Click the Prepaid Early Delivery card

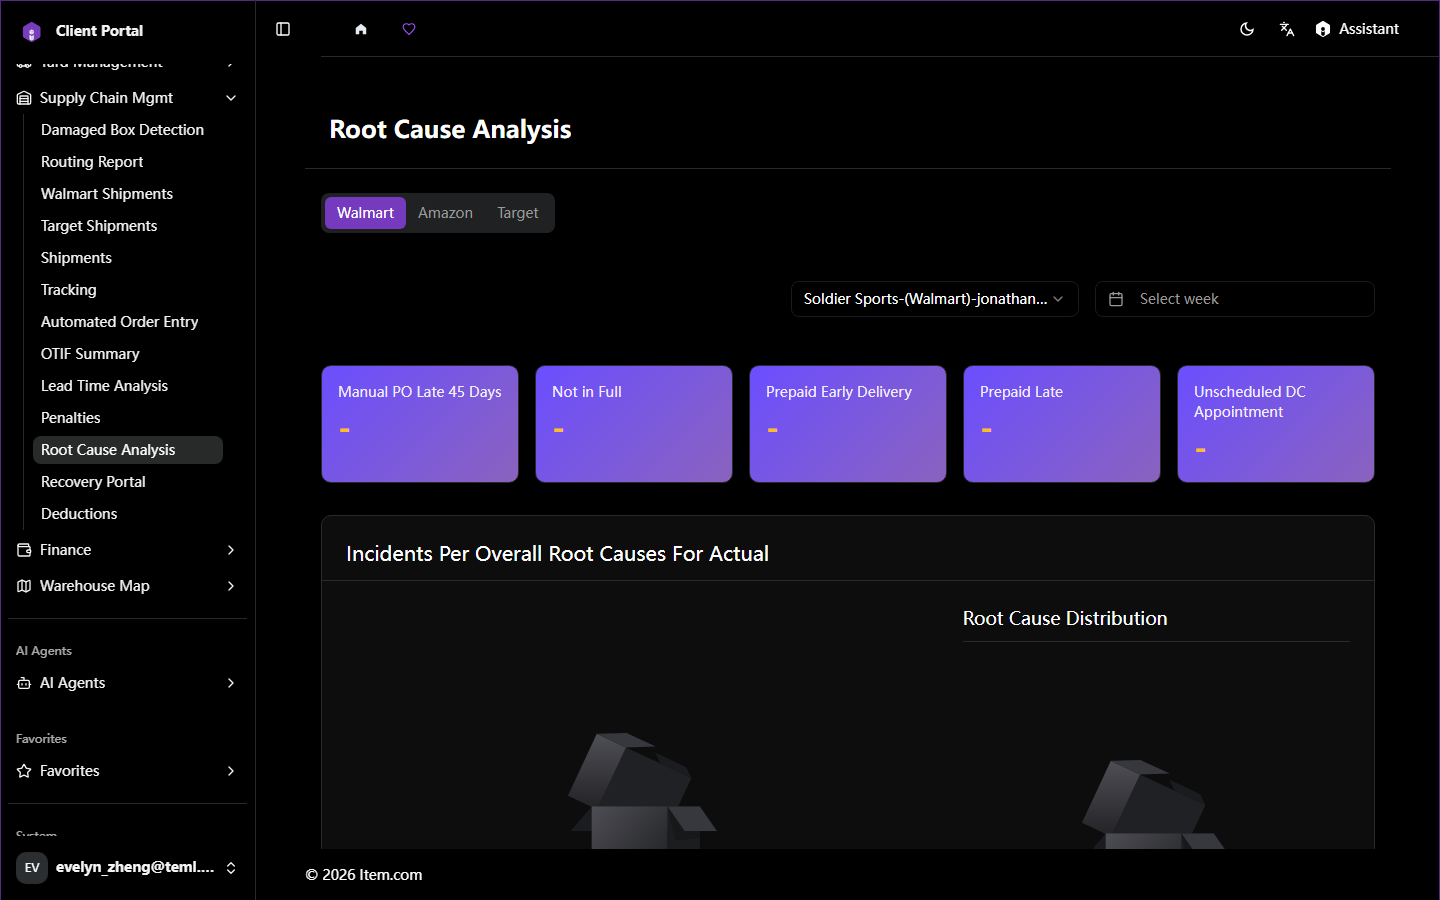click(x=848, y=424)
